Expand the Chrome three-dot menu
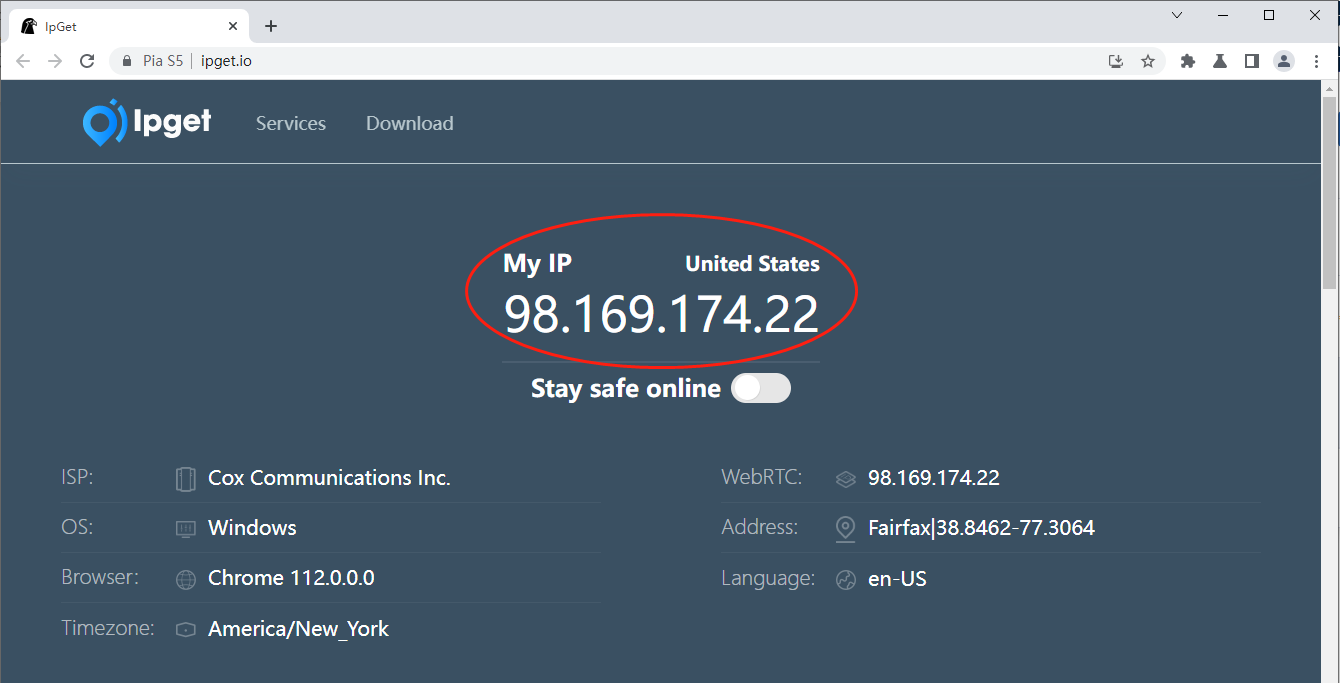This screenshot has height=683, width=1340. [1315, 61]
